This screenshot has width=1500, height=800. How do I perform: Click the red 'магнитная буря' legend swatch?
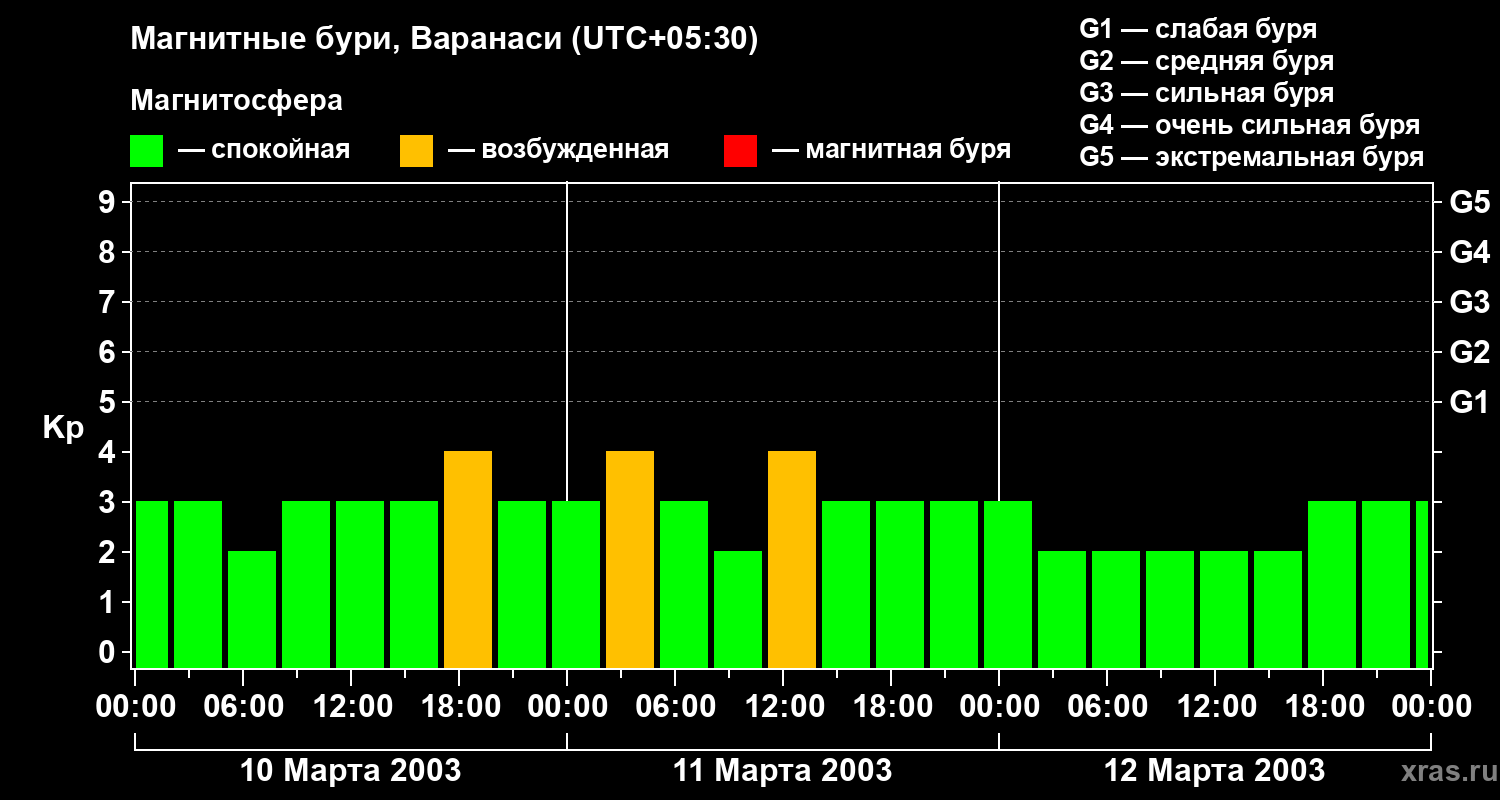tap(740, 151)
